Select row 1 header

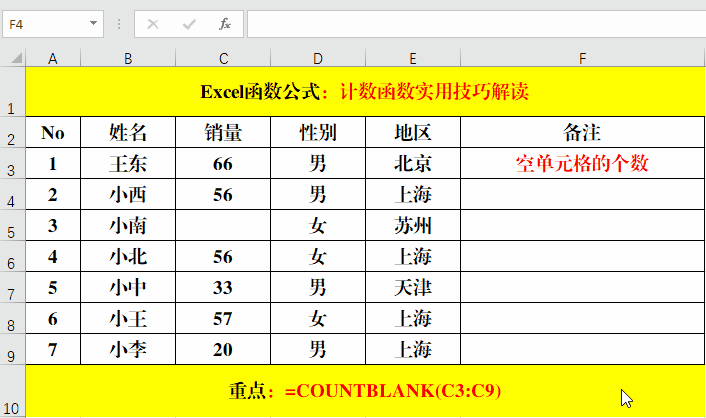pos(13,91)
